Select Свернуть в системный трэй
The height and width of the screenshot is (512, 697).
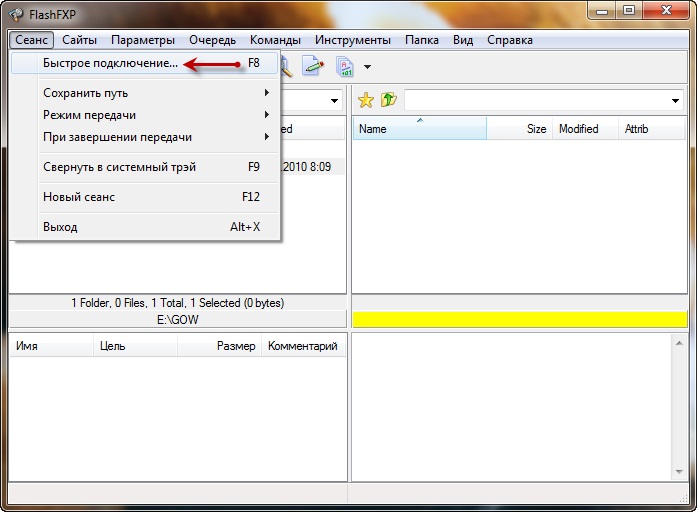tap(119, 167)
